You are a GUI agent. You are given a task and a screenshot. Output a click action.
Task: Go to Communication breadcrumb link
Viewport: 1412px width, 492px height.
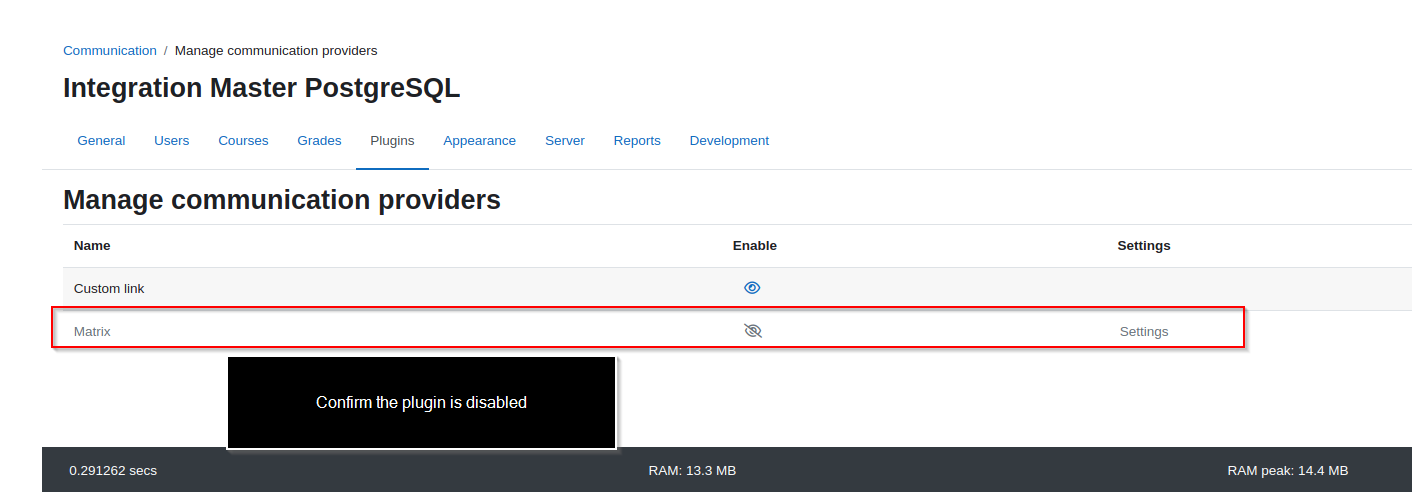[110, 50]
